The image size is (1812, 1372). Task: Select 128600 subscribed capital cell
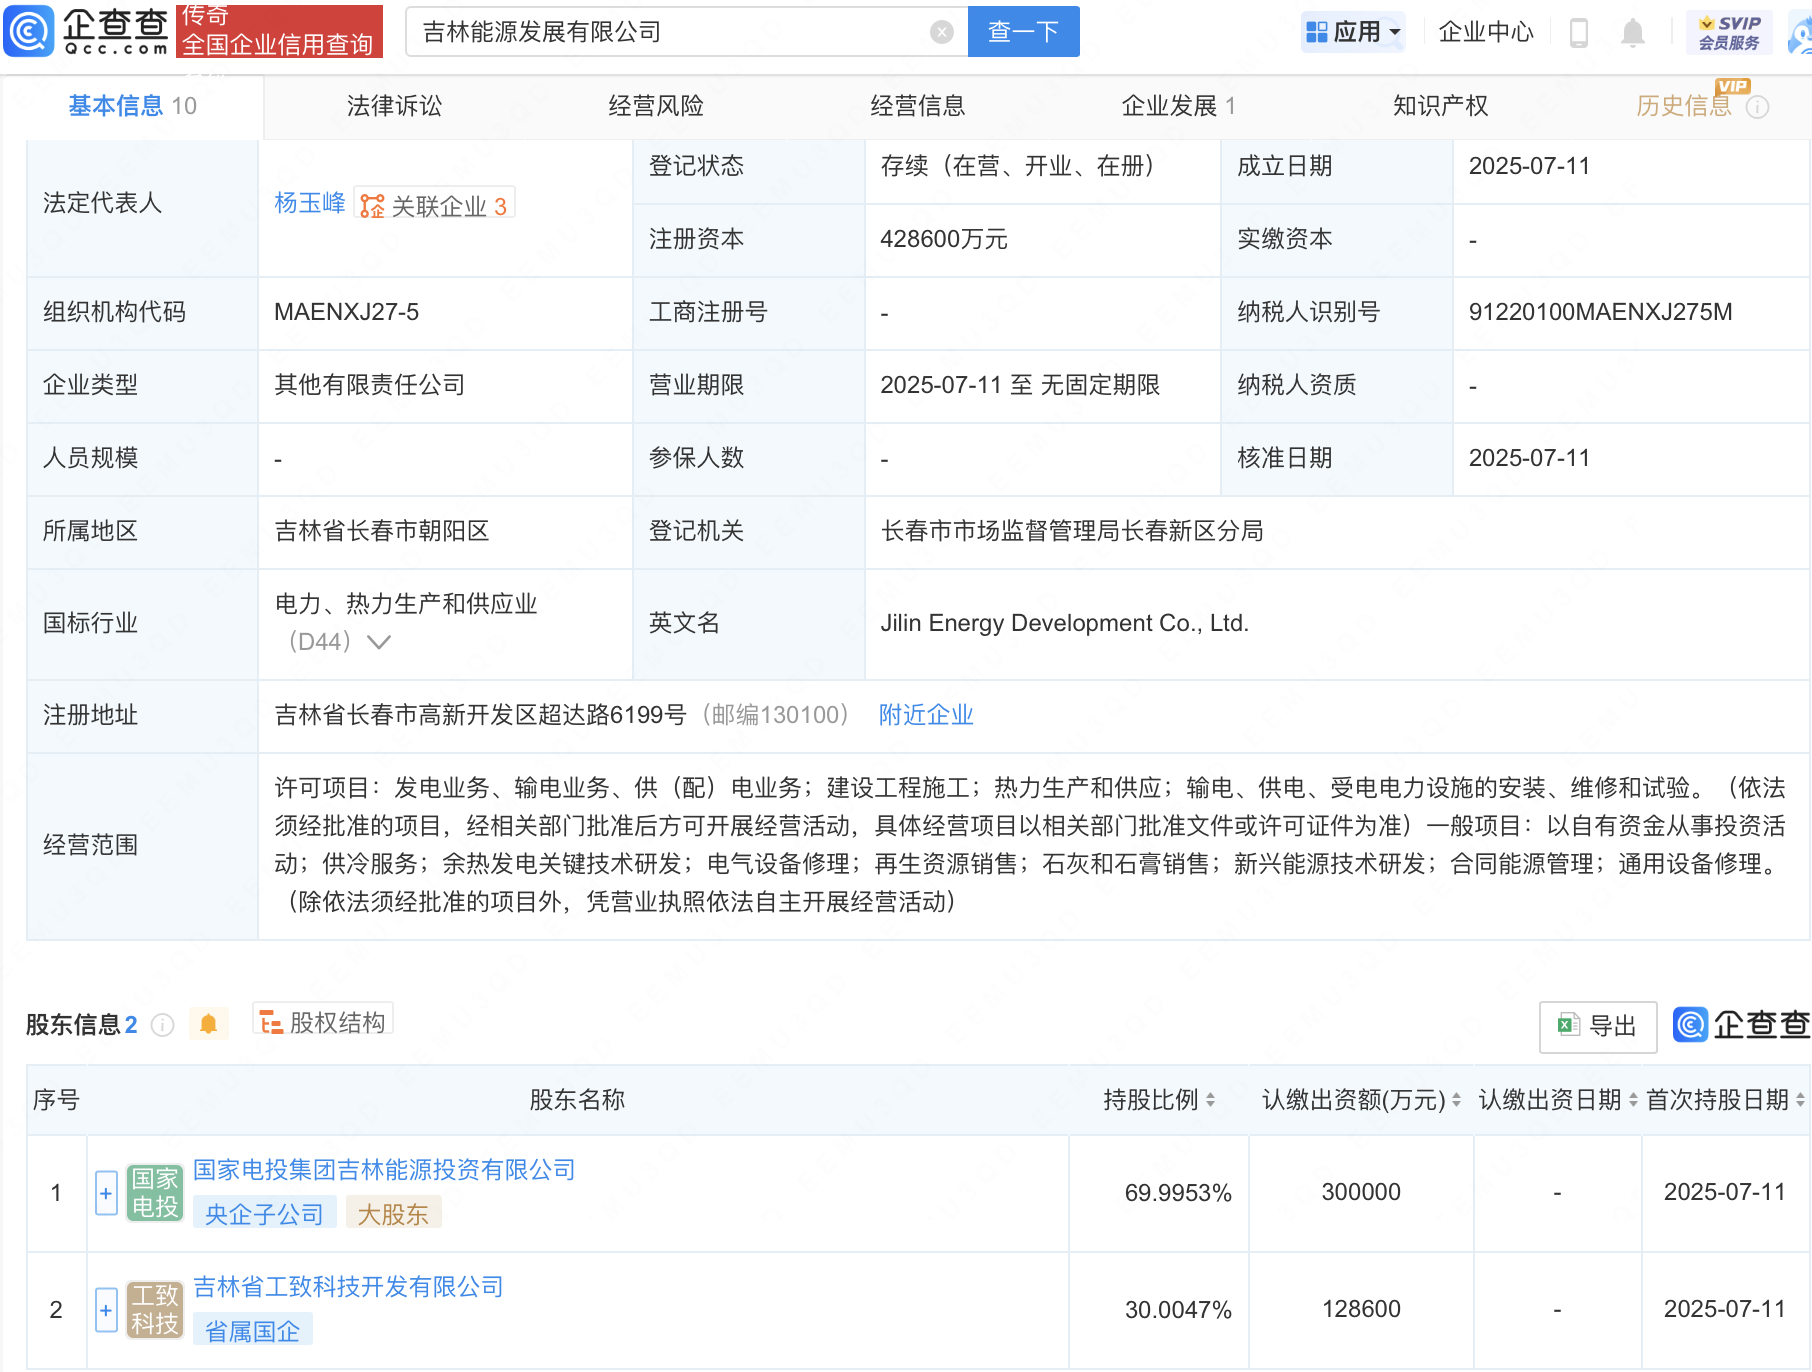point(1361,1309)
